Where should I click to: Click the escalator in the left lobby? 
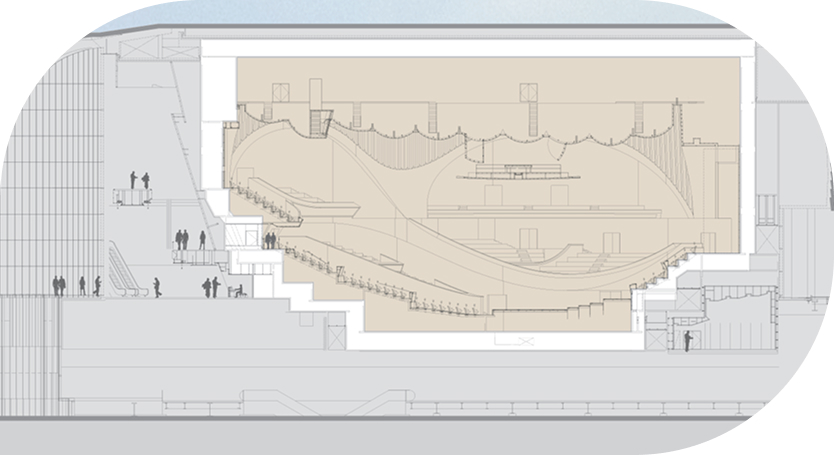point(122,270)
